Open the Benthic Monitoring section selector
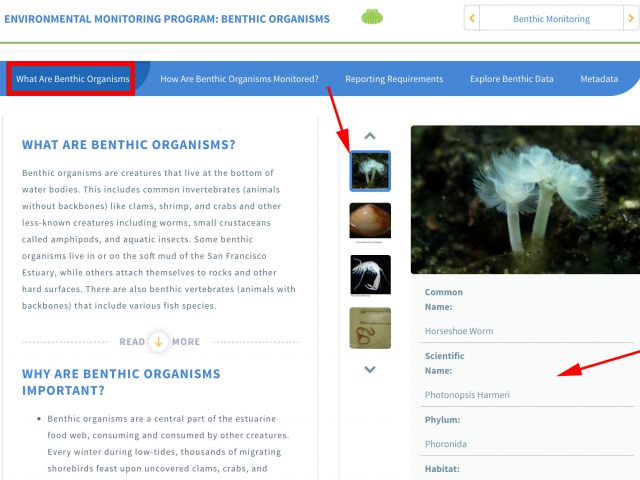This screenshot has height=480, width=640. (551, 18)
